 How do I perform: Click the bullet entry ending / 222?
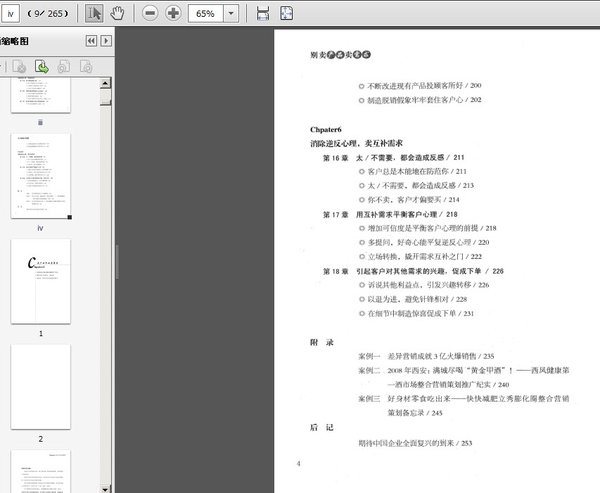coord(420,256)
